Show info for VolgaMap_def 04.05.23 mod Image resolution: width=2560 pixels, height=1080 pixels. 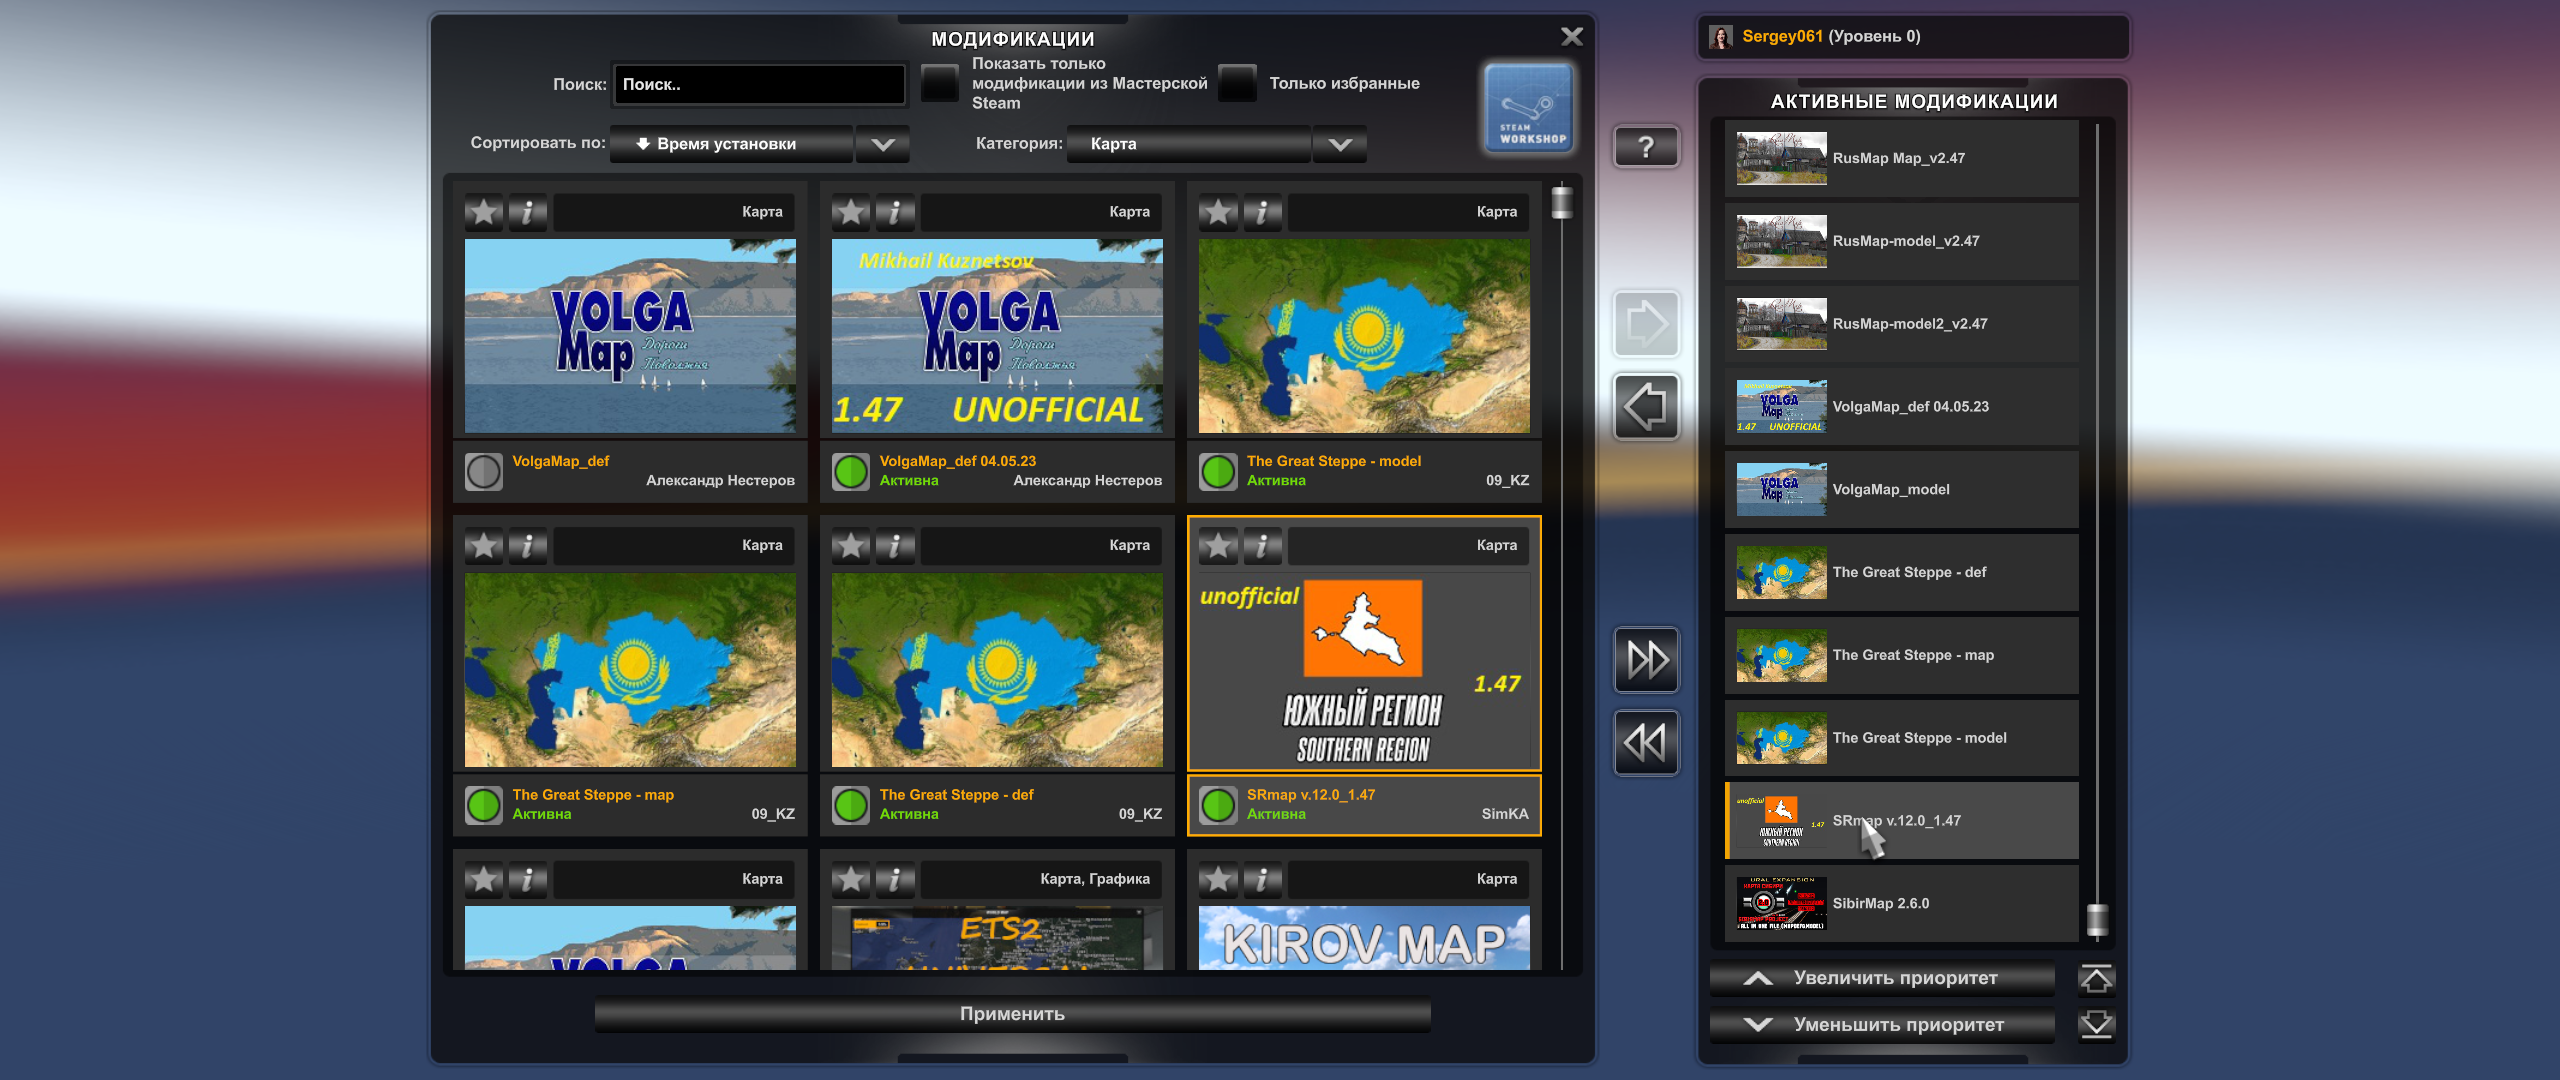[895, 212]
